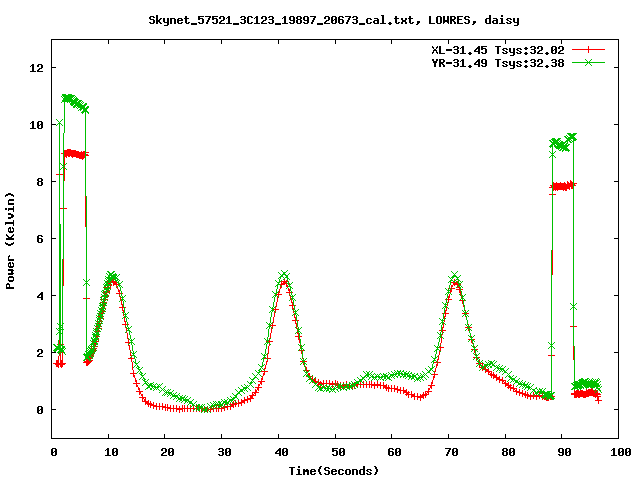This screenshot has height=480, width=640.
Task: Click the y-axis tick label 10
Action: [x=37, y=125]
